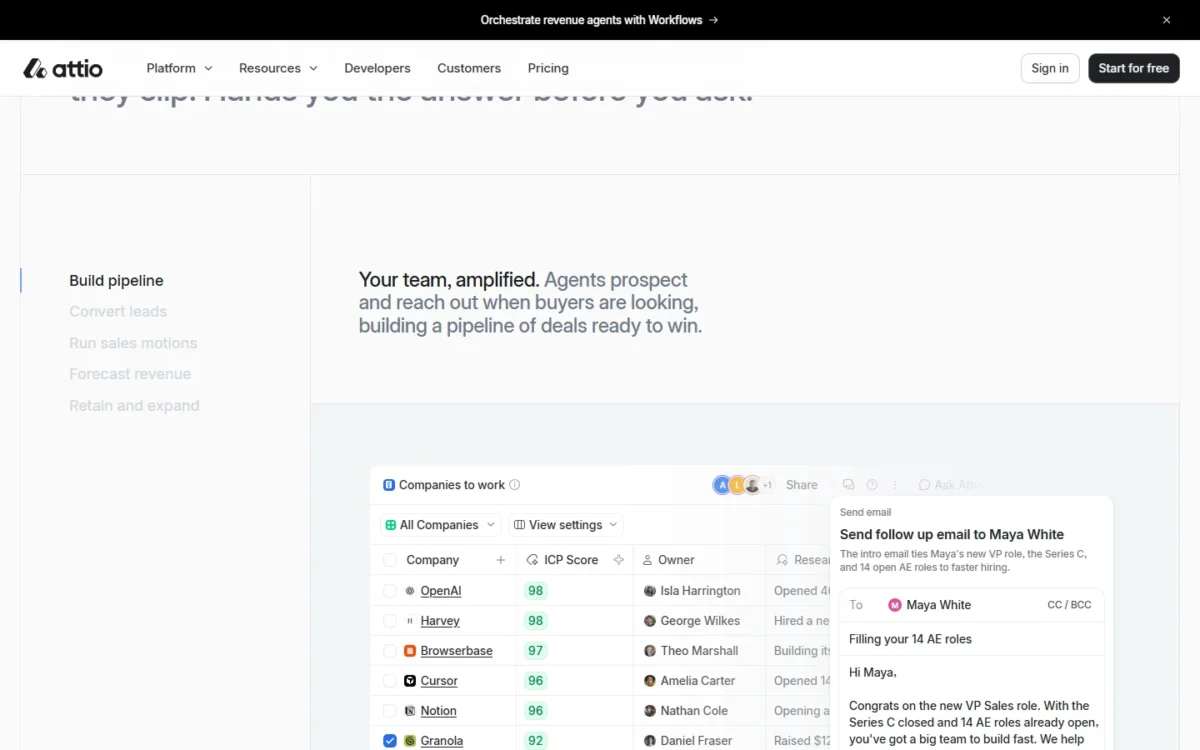Expand the Resources navigation dropdown
This screenshot has height=750, width=1200.
(x=278, y=68)
